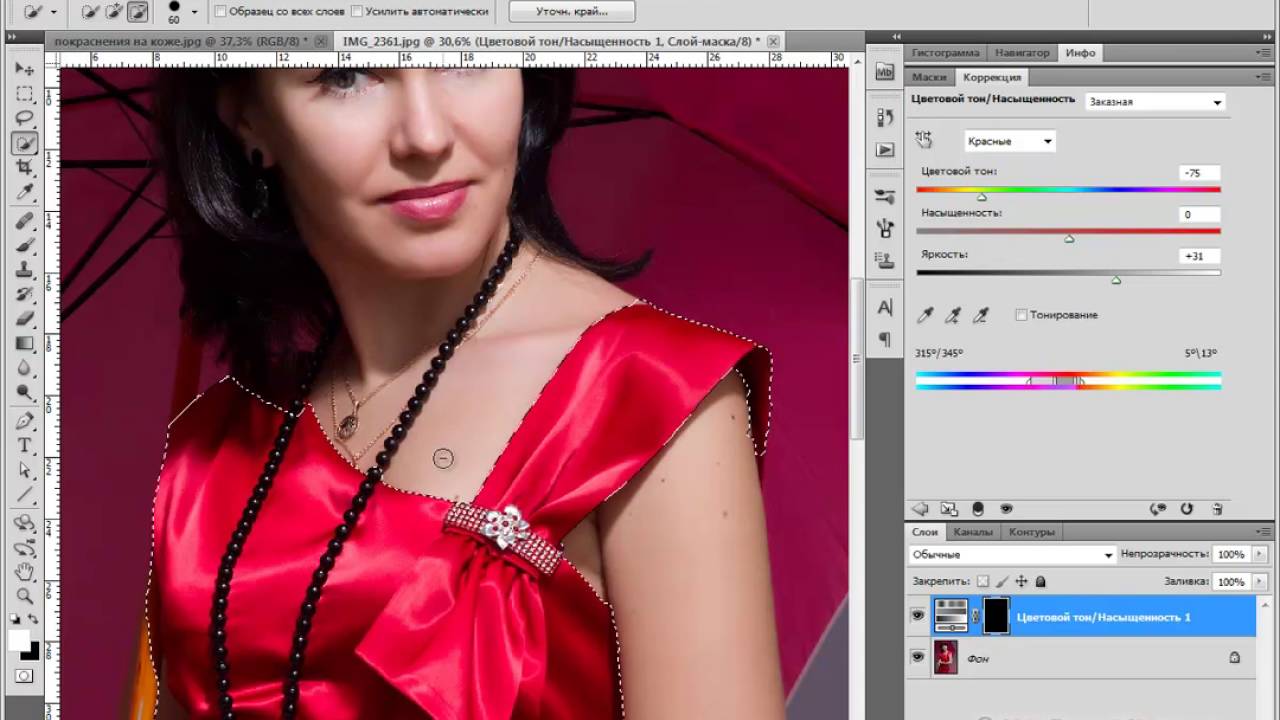Select the History Brush tool
The height and width of the screenshot is (720, 1280).
(x=25, y=295)
